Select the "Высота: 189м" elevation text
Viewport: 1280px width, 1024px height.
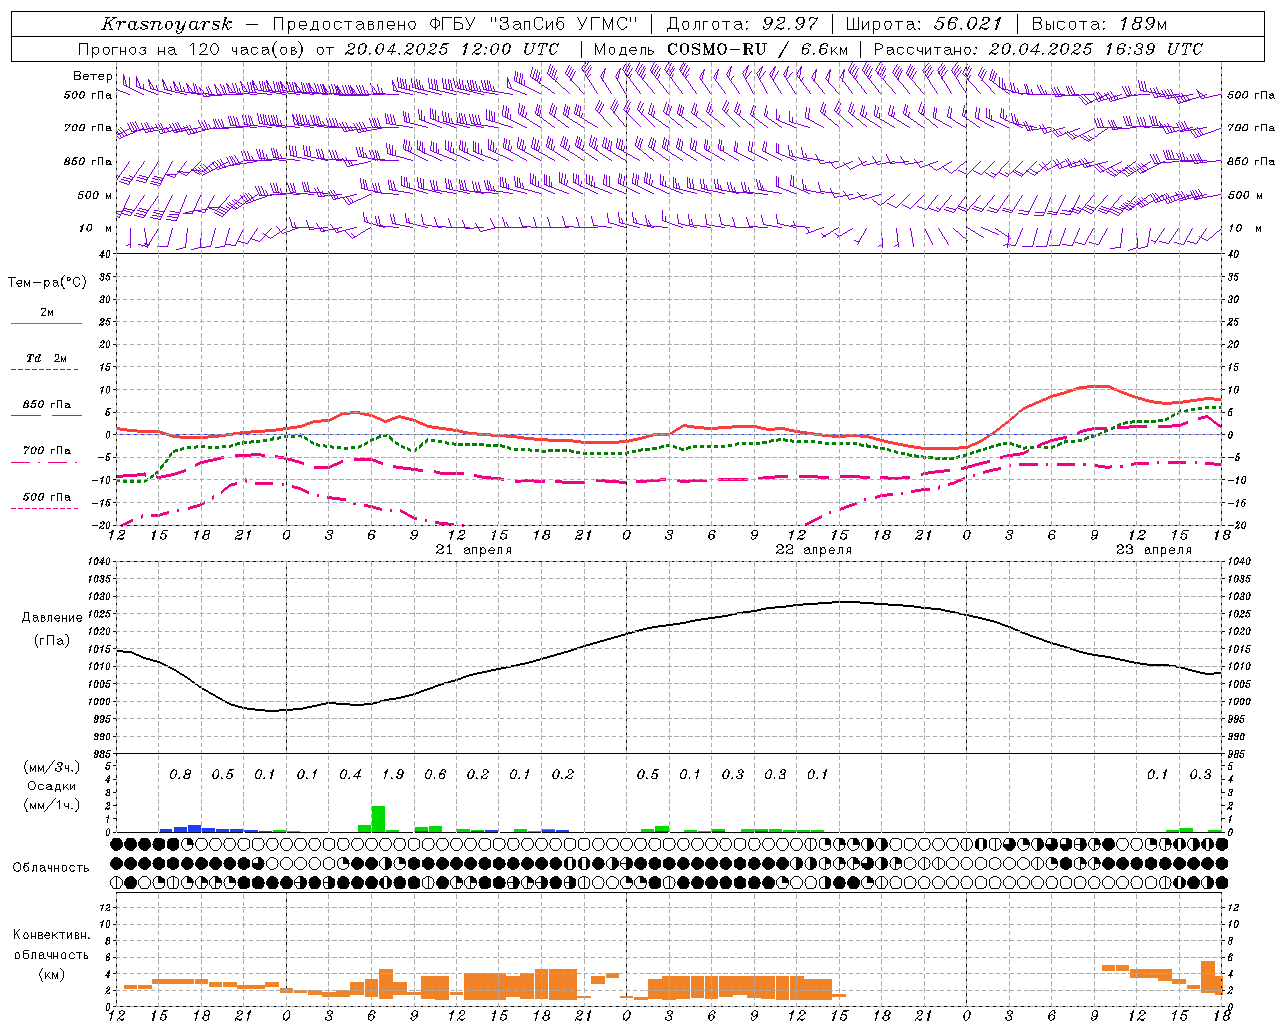tap(1099, 24)
